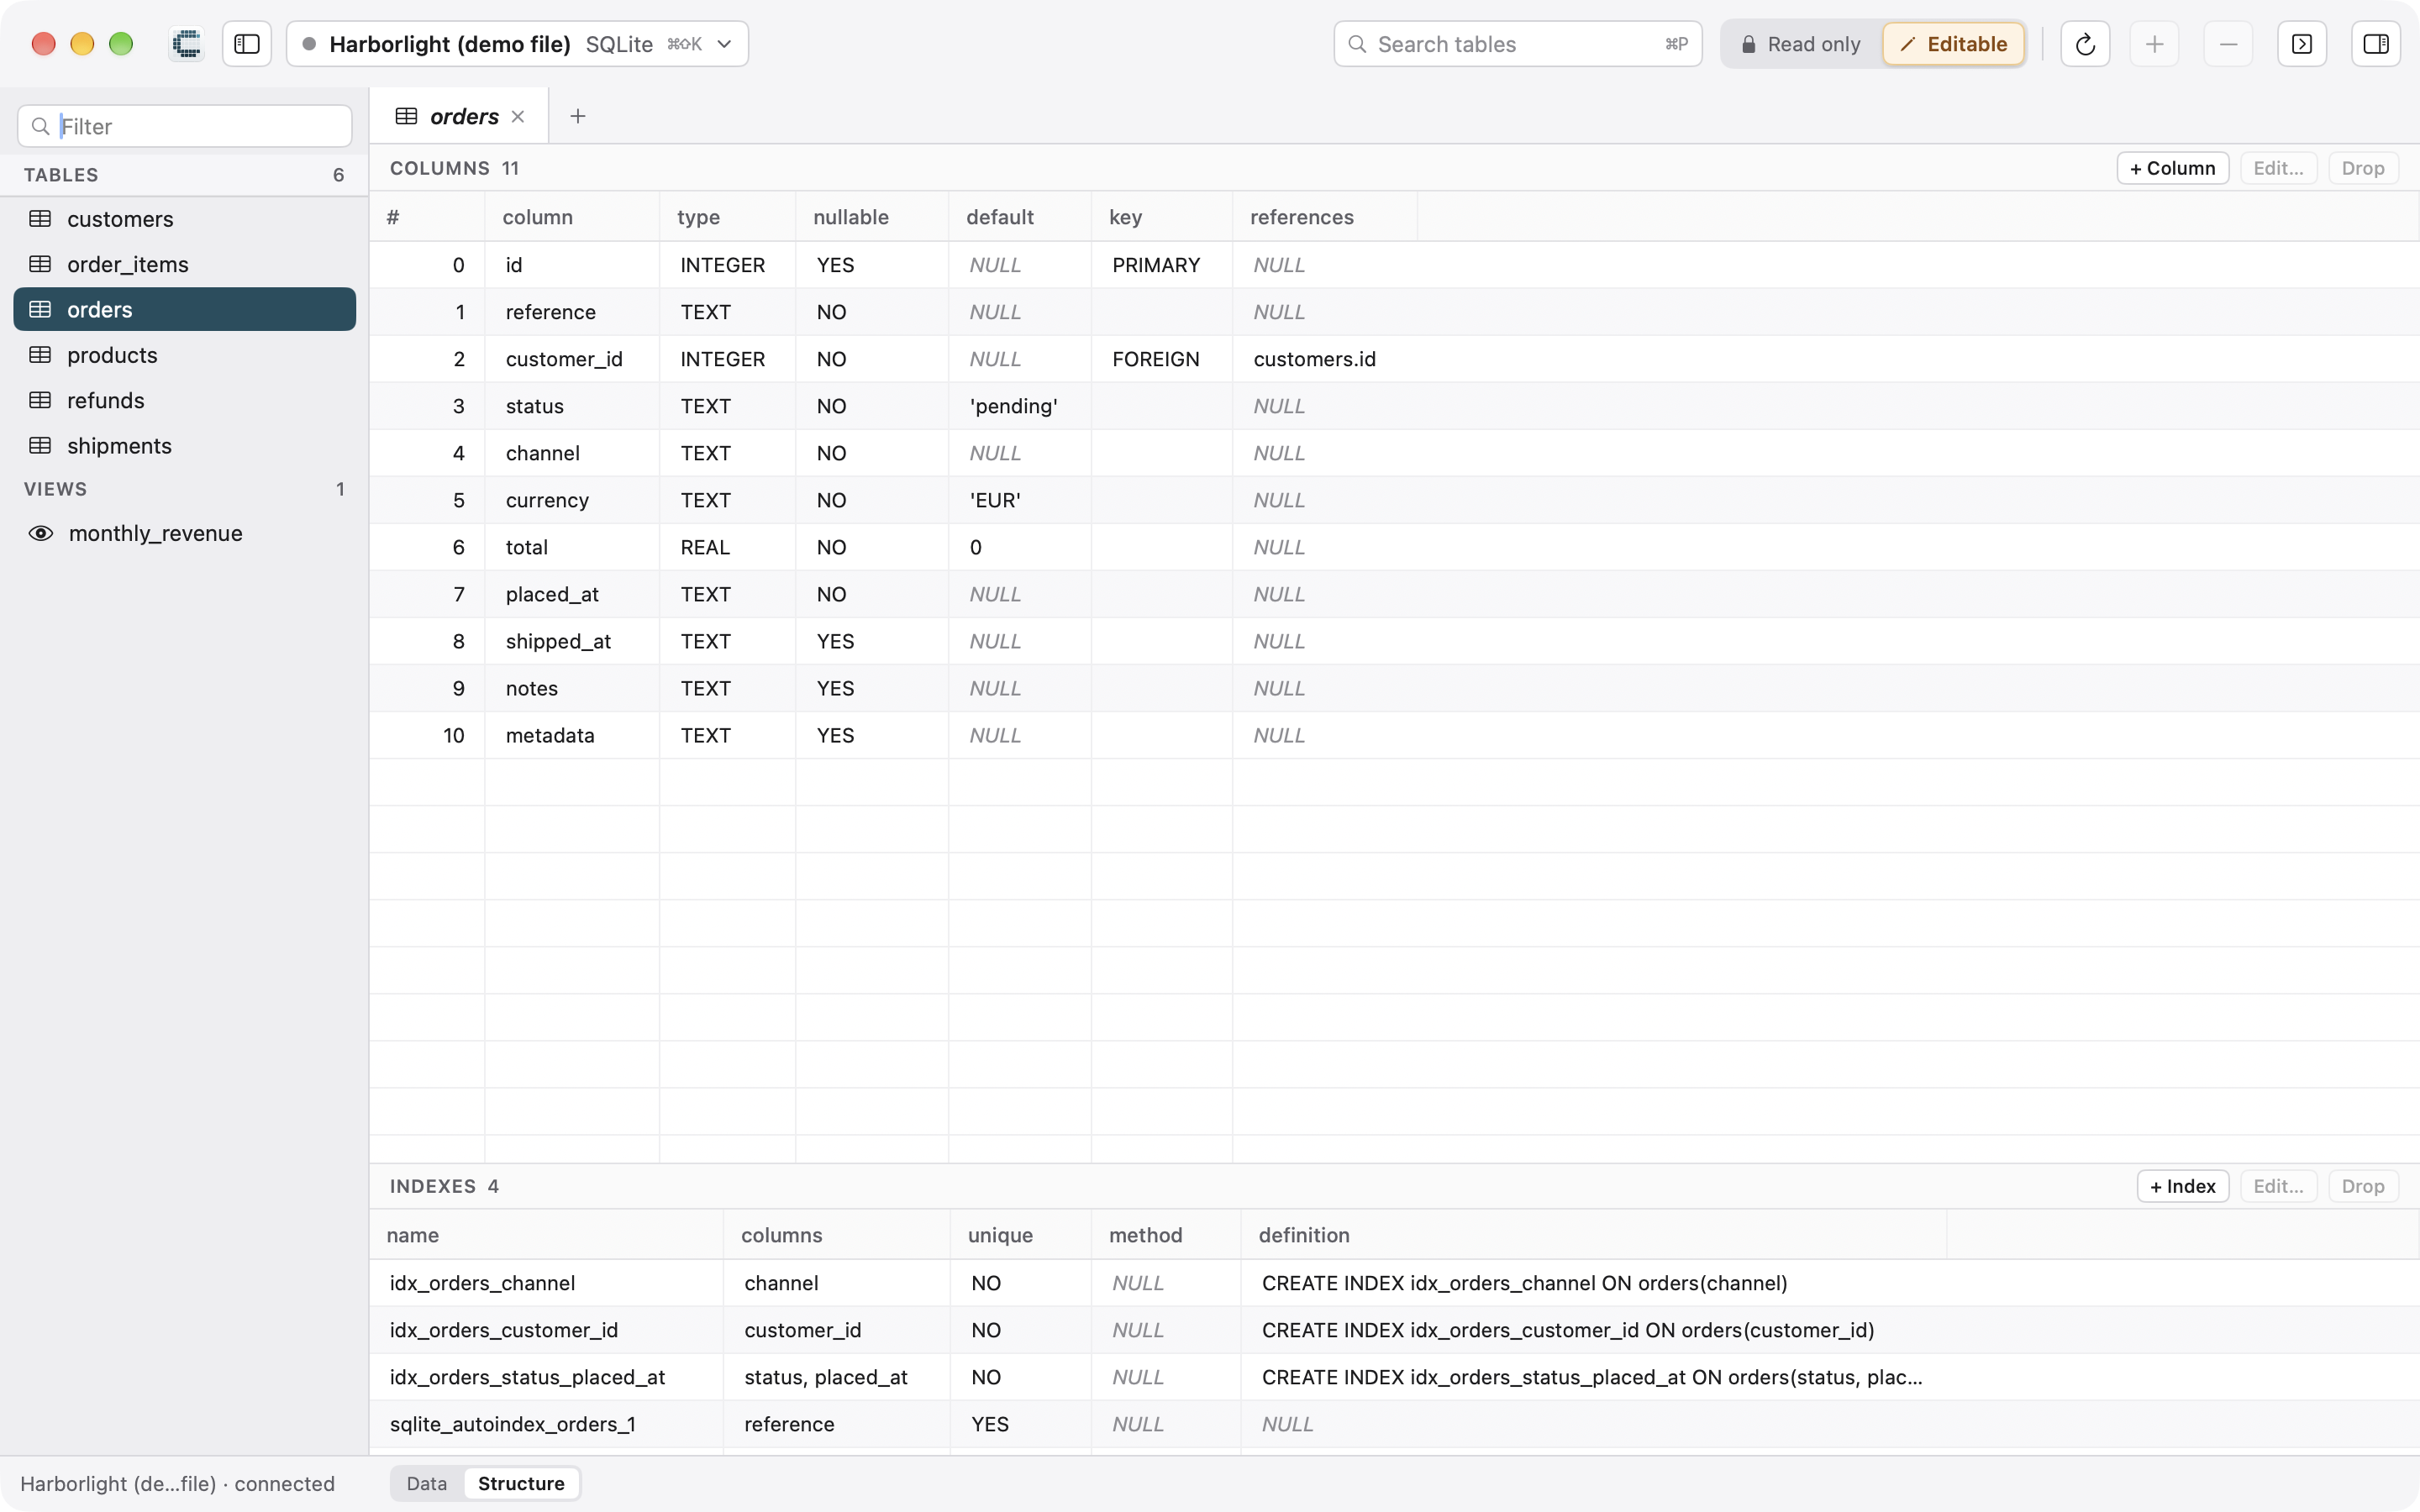Click the magnifier icon in the Filter box
This screenshot has height=1512, width=2420.
(41, 126)
